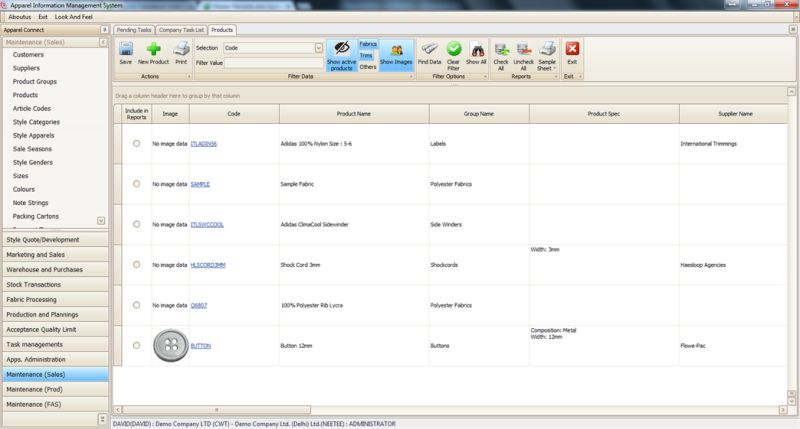Open the Selection Code dropdown
This screenshot has width=800, height=429.
click(318, 48)
